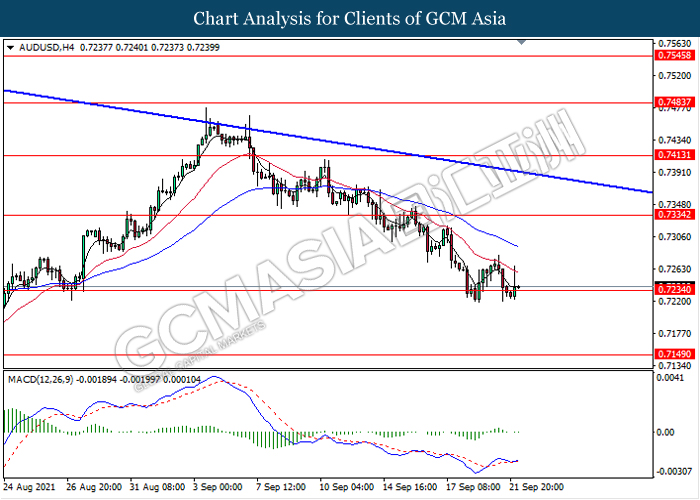Click the chart title header text
The width and height of the screenshot is (700, 500).
tap(350, 19)
